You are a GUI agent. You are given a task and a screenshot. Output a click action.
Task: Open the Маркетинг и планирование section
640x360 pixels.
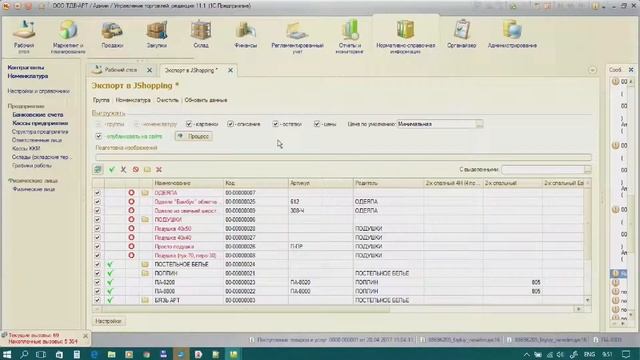point(68,37)
